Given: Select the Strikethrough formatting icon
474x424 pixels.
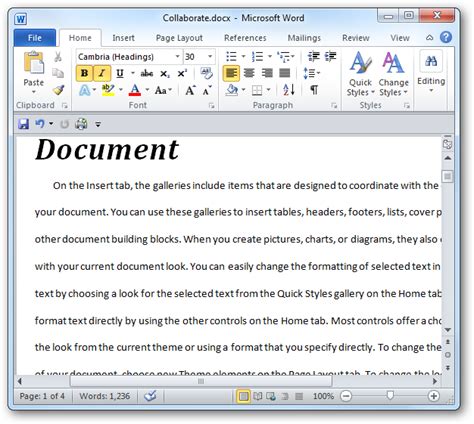Looking at the screenshot, I should (147, 73).
